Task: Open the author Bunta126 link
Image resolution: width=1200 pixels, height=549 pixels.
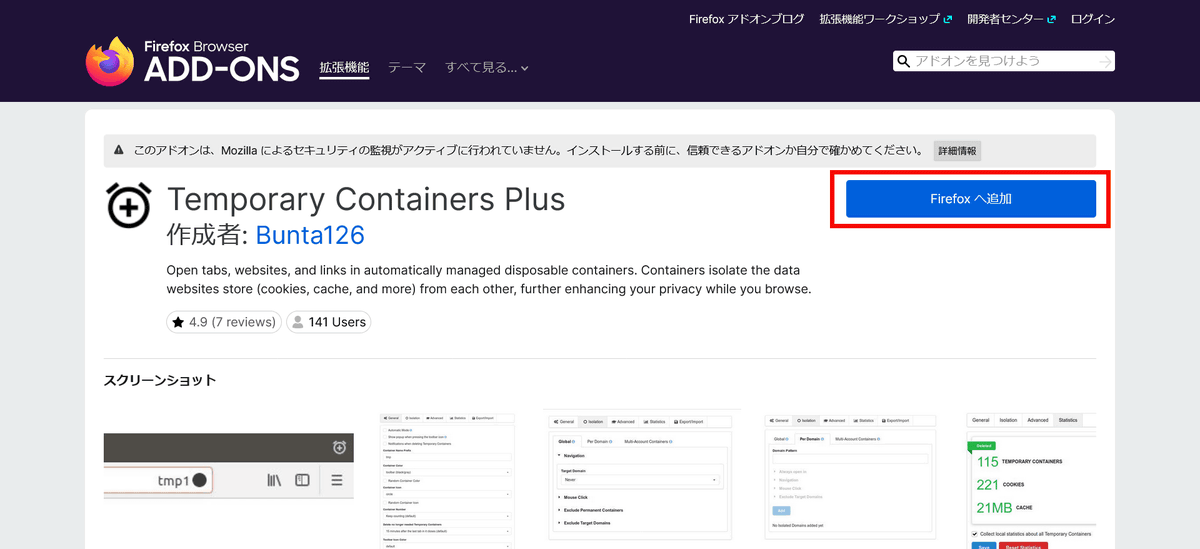Action: point(310,235)
